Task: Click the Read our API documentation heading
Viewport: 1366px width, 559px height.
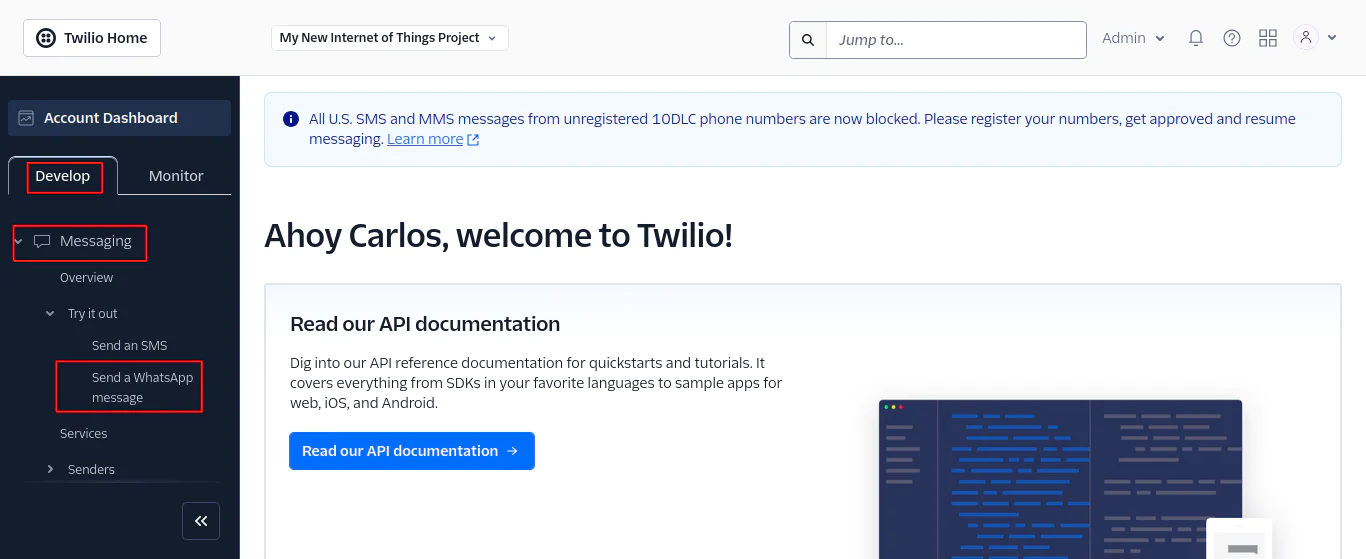Action: tap(425, 324)
